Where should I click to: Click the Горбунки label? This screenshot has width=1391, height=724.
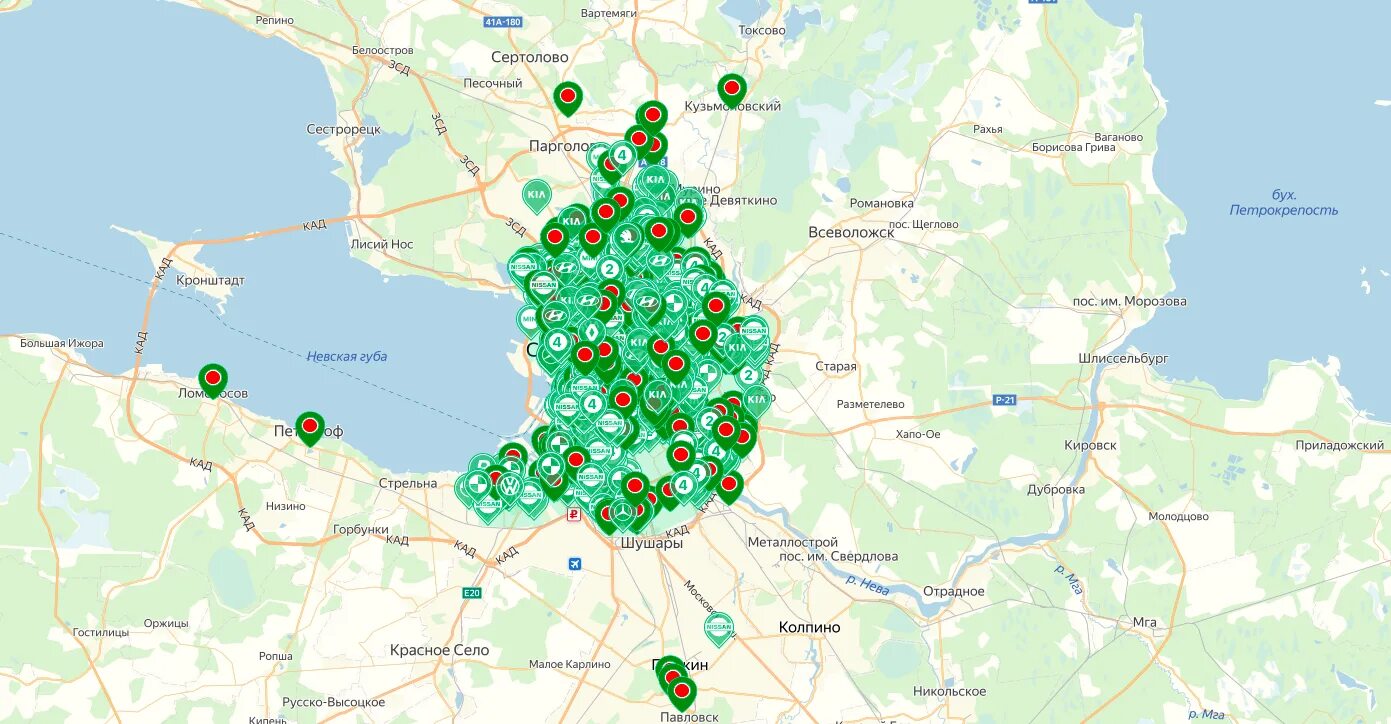[x=361, y=530]
